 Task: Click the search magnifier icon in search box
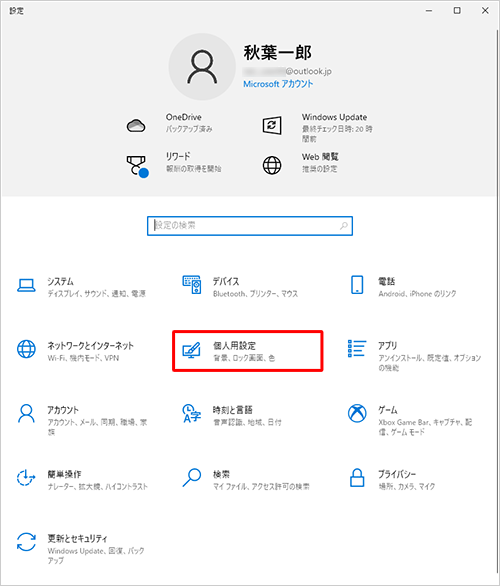(343, 226)
